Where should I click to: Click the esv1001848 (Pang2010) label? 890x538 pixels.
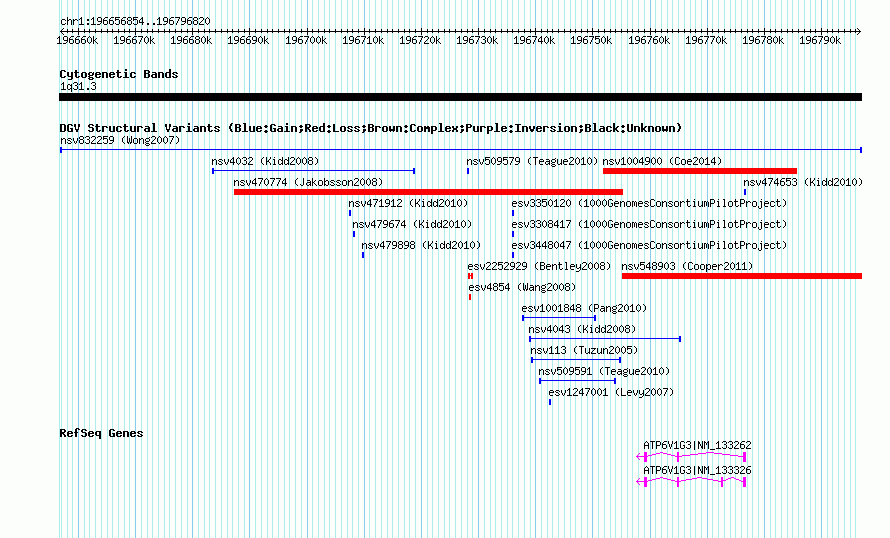(x=584, y=308)
